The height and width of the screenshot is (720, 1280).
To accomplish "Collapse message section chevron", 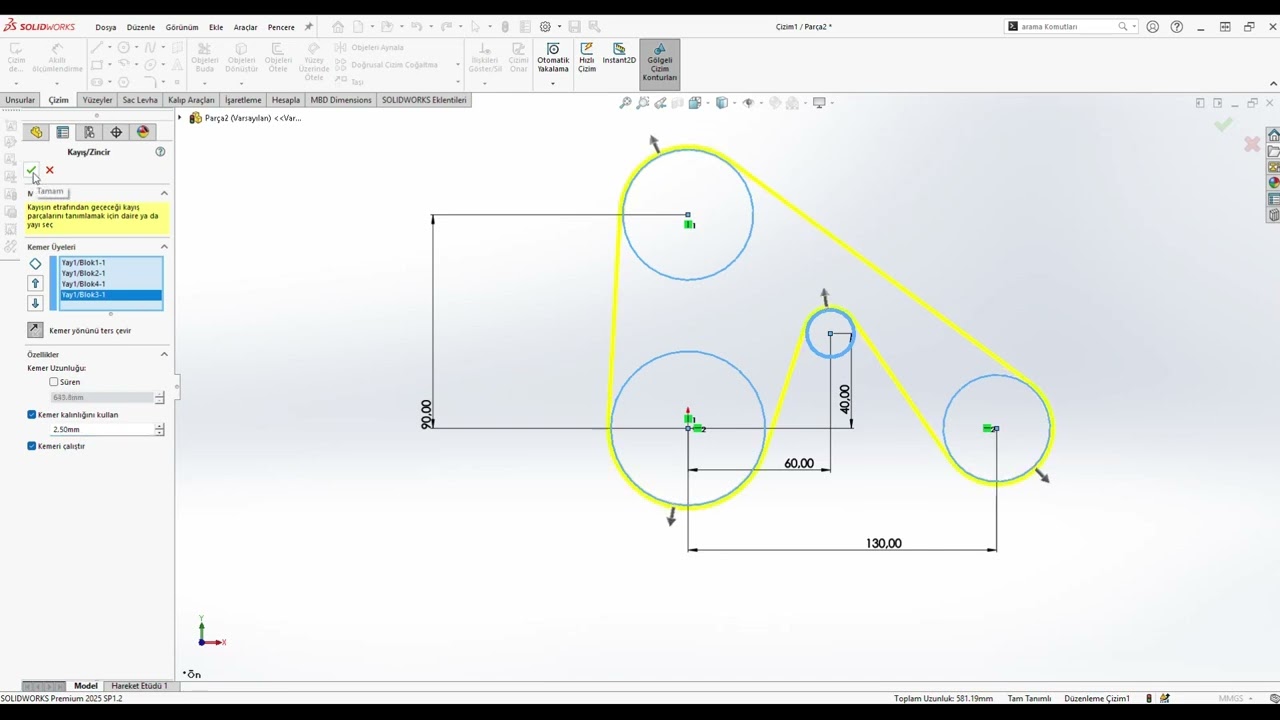I will pos(164,193).
